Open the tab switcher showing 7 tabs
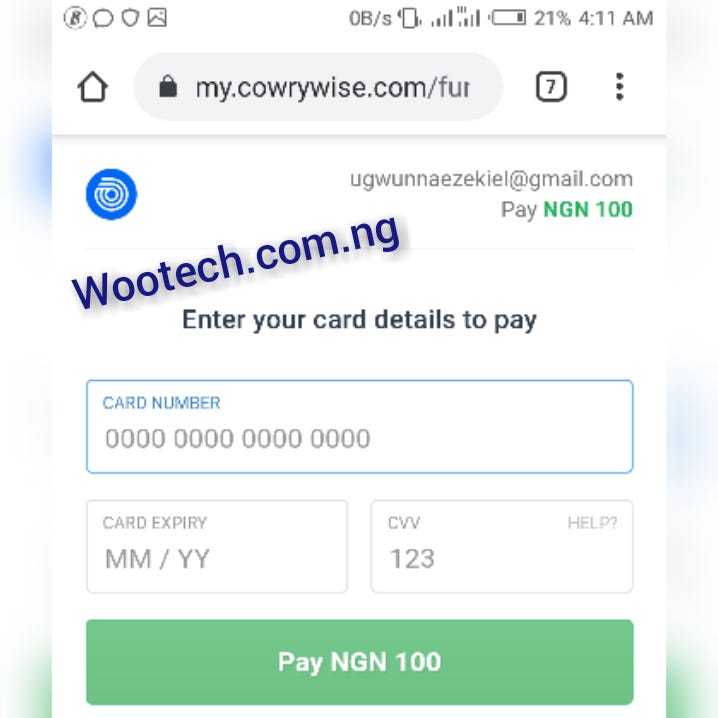Viewport: 718px width, 718px height. pyautogui.click(x=551, y=86)
